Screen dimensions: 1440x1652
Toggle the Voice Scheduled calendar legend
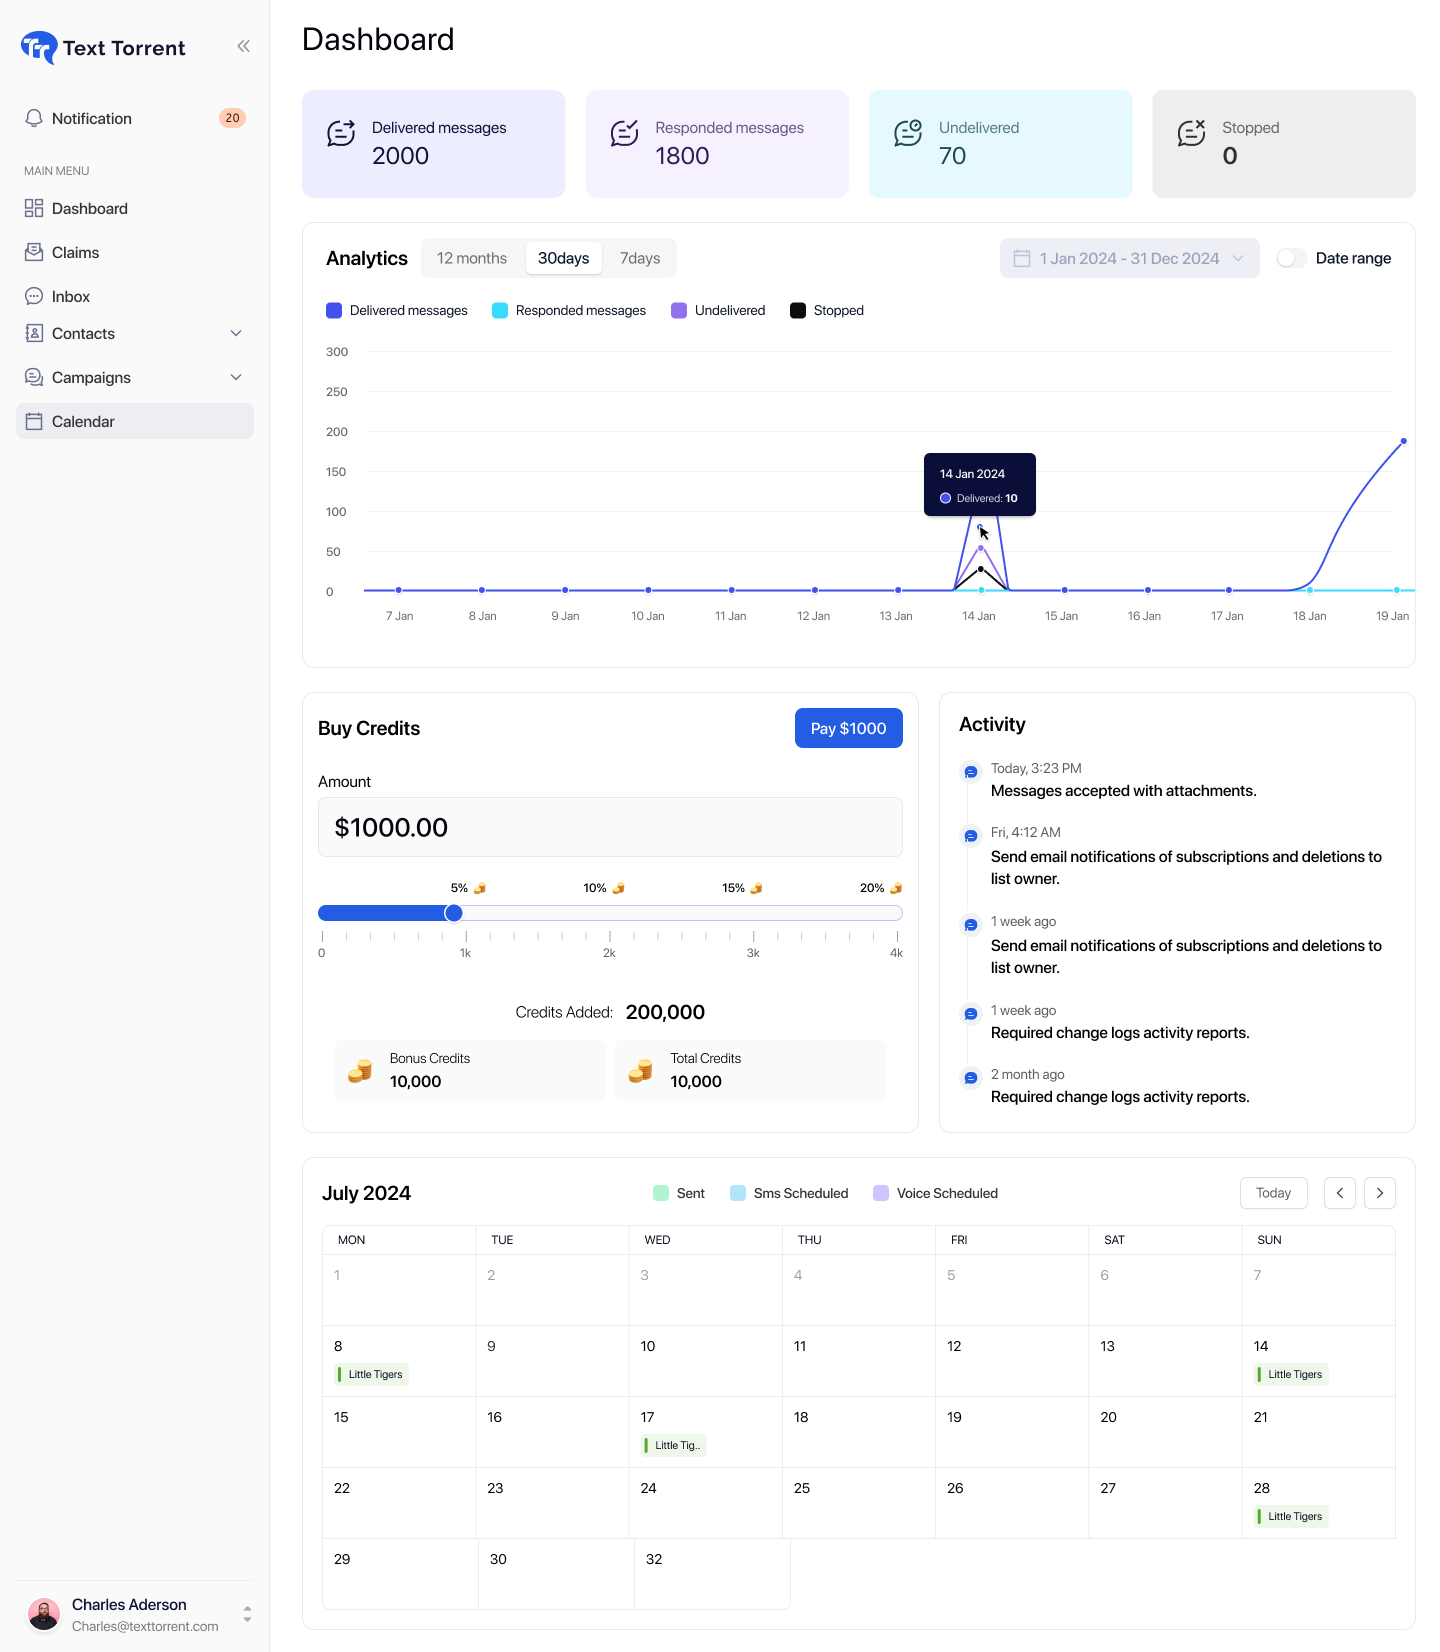(x=935, y=1193)
